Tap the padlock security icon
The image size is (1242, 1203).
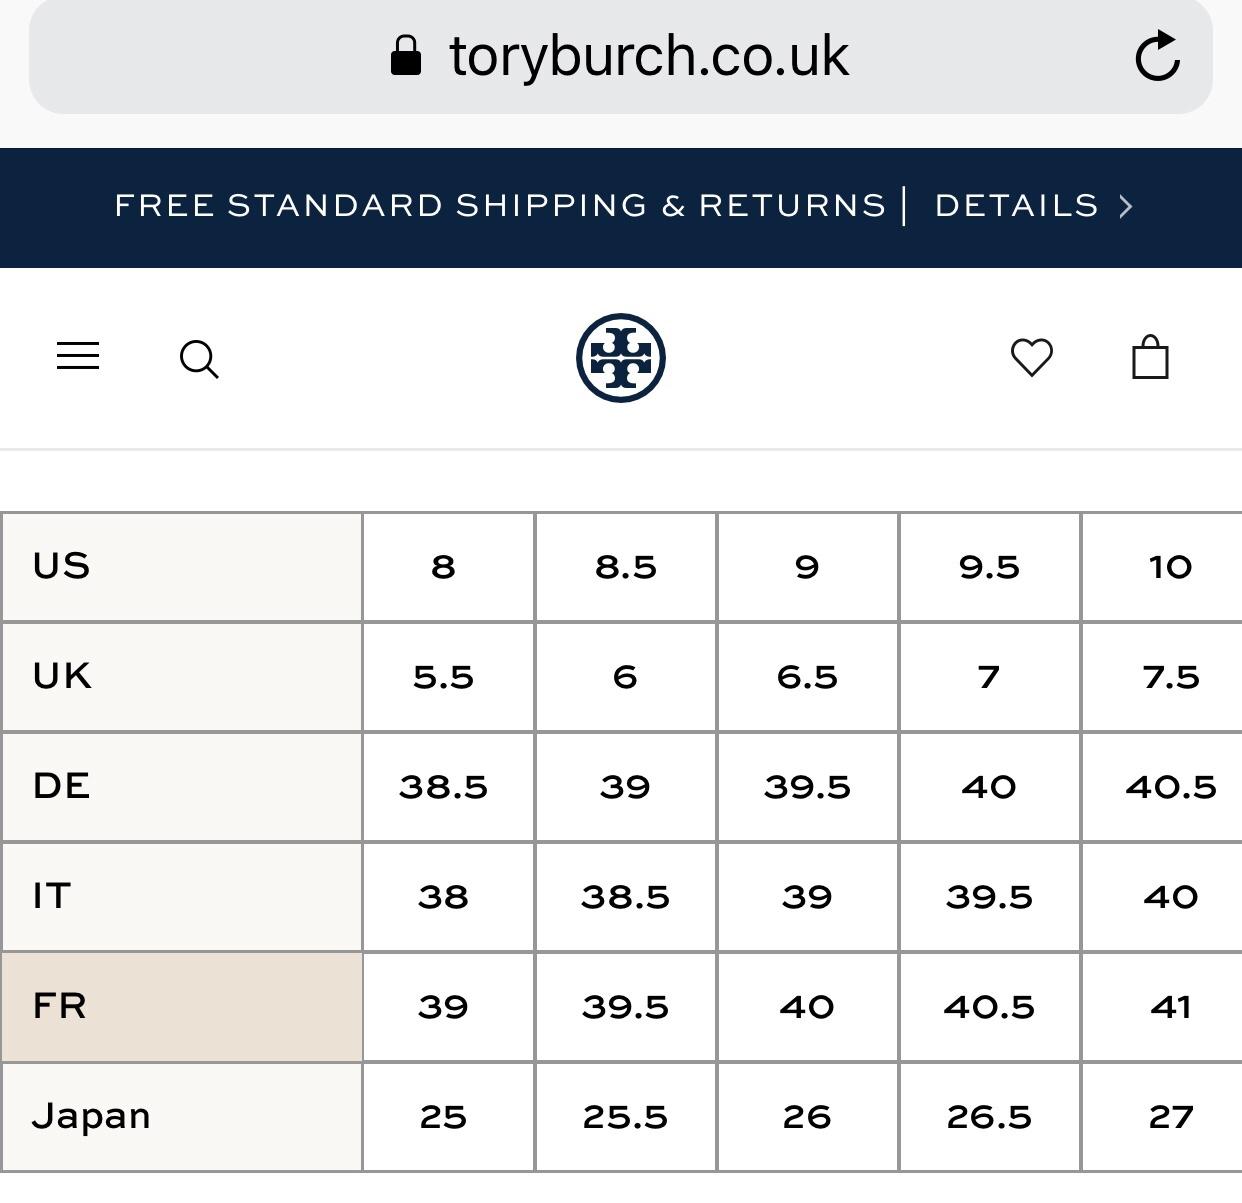(405, 56)
